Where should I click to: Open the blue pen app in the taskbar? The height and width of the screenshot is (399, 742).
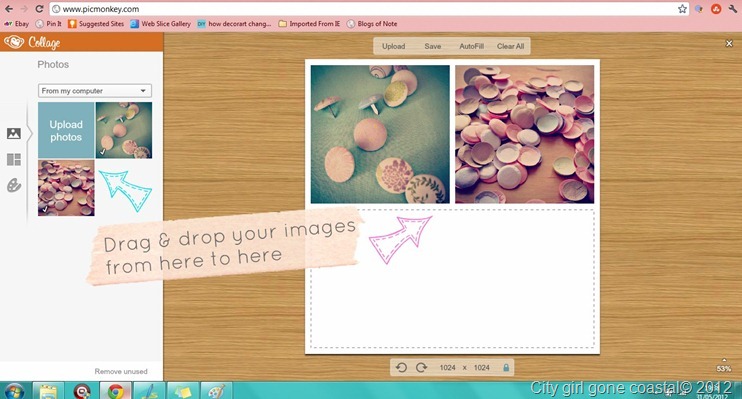(x=149, y=391)
